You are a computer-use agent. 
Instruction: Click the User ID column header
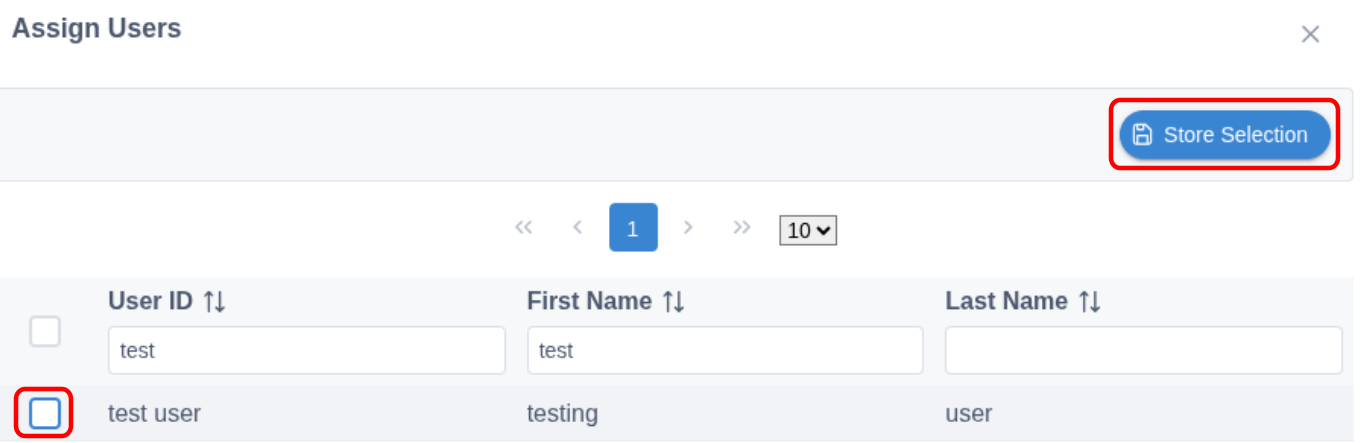[x=150, y=301]
